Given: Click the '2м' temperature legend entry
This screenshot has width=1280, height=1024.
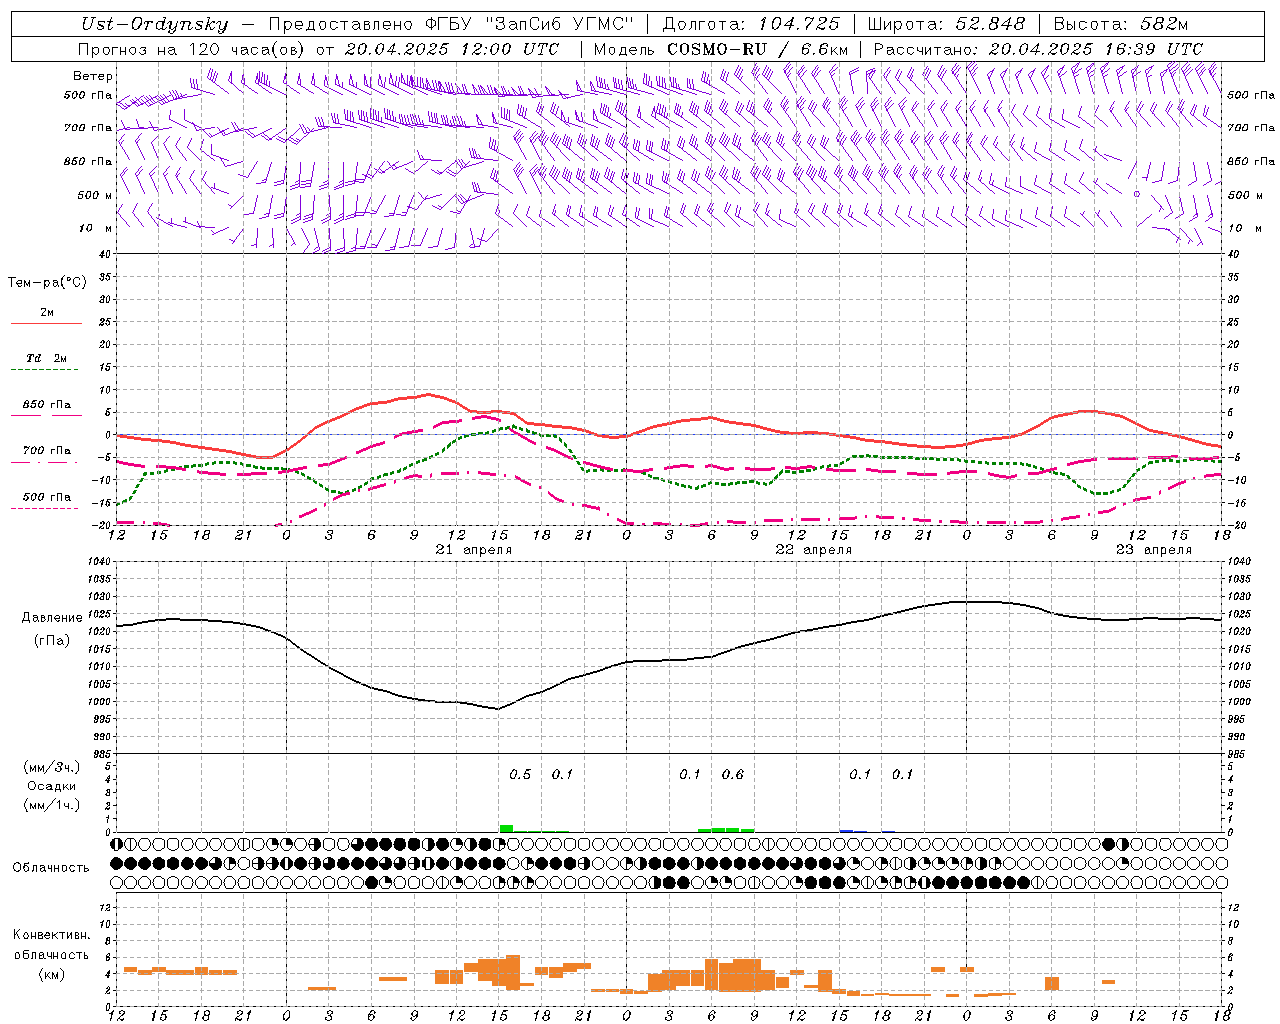Looking at the screenshot, I should (x=47, y=313).
